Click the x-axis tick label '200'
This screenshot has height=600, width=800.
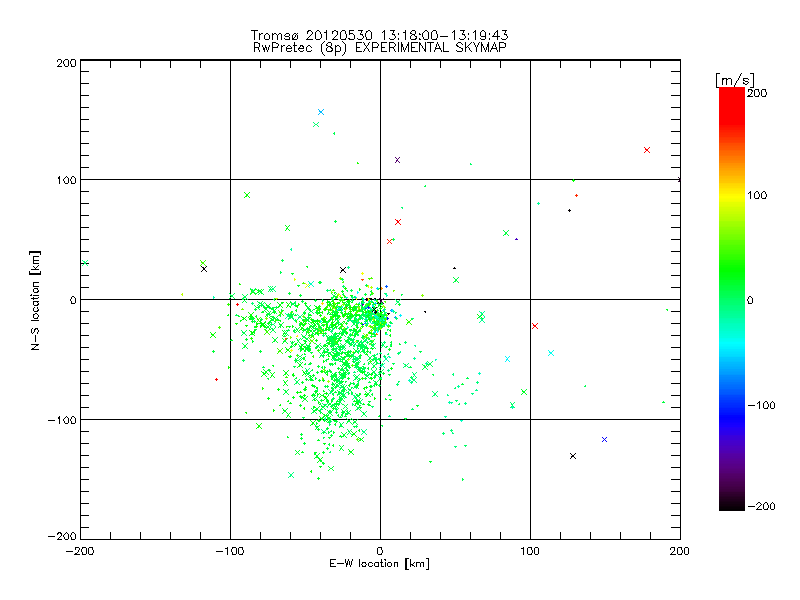click(x=680, y=551)
